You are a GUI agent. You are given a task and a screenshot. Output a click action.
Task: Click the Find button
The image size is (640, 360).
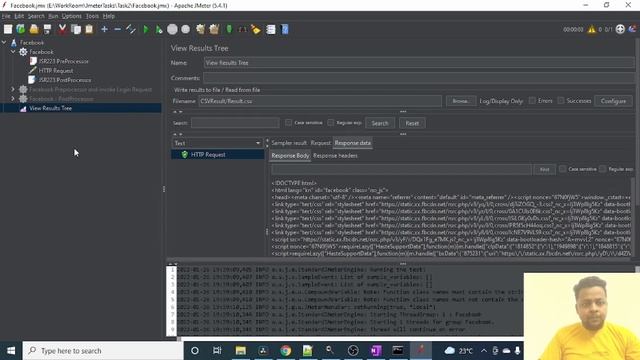click(544, 169)
